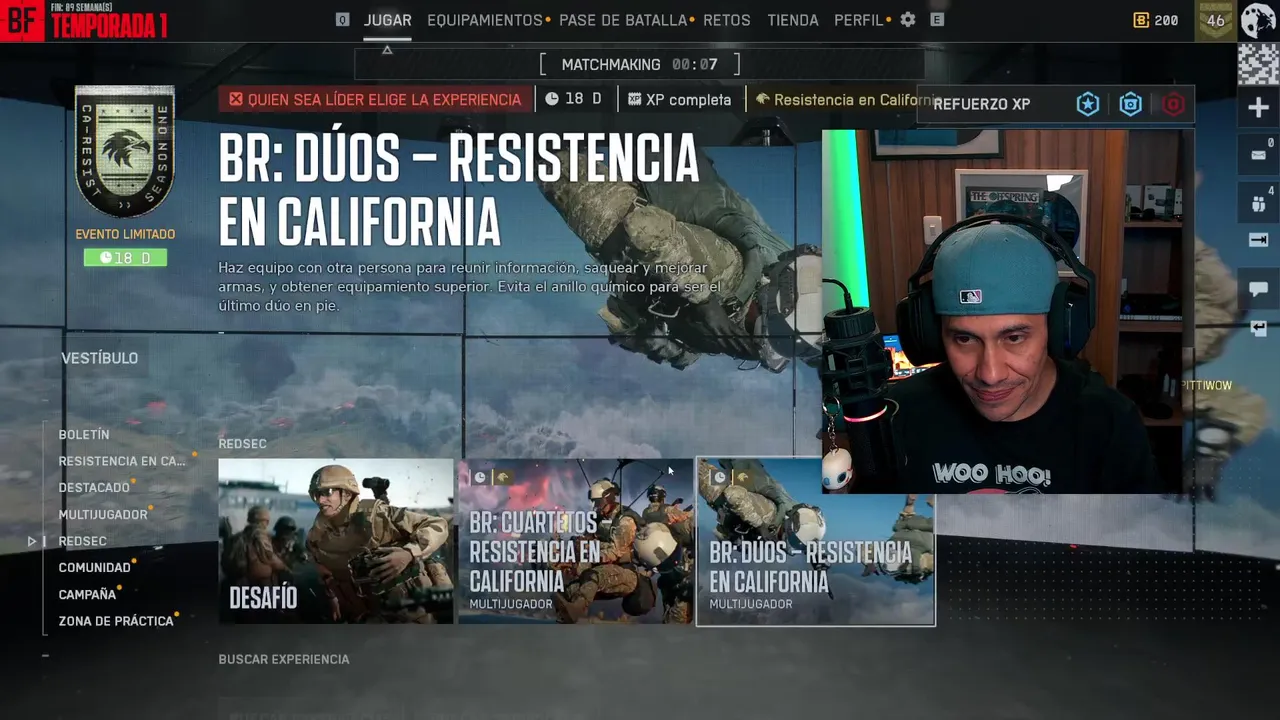The width and height of the screenshot is (1280, 720).
Task: Open the PERFIL tab
Action: point(859,20)
